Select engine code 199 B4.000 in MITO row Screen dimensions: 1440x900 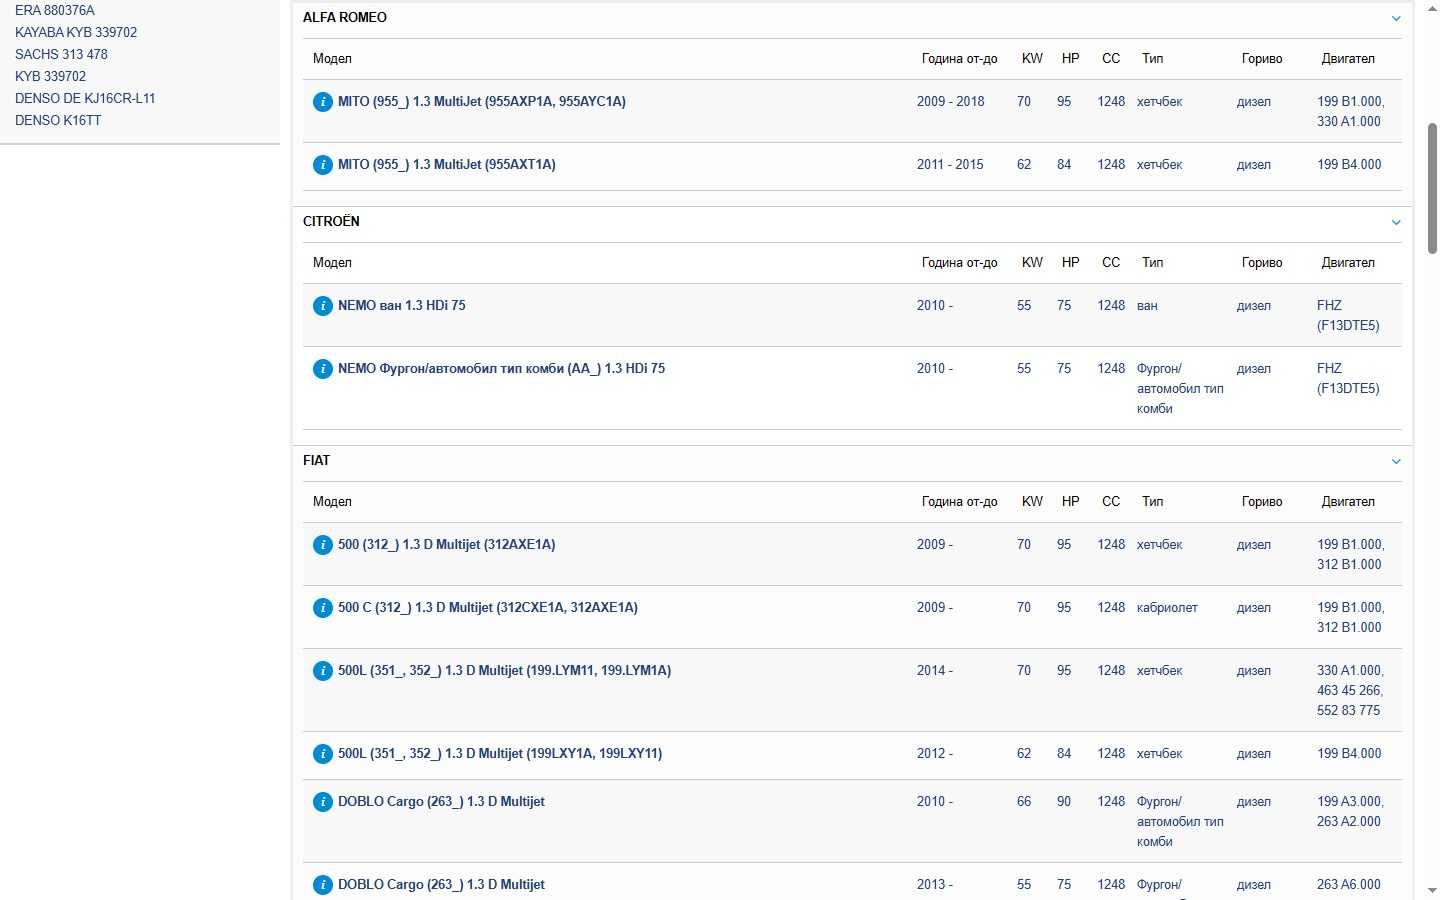(1349, 164)
